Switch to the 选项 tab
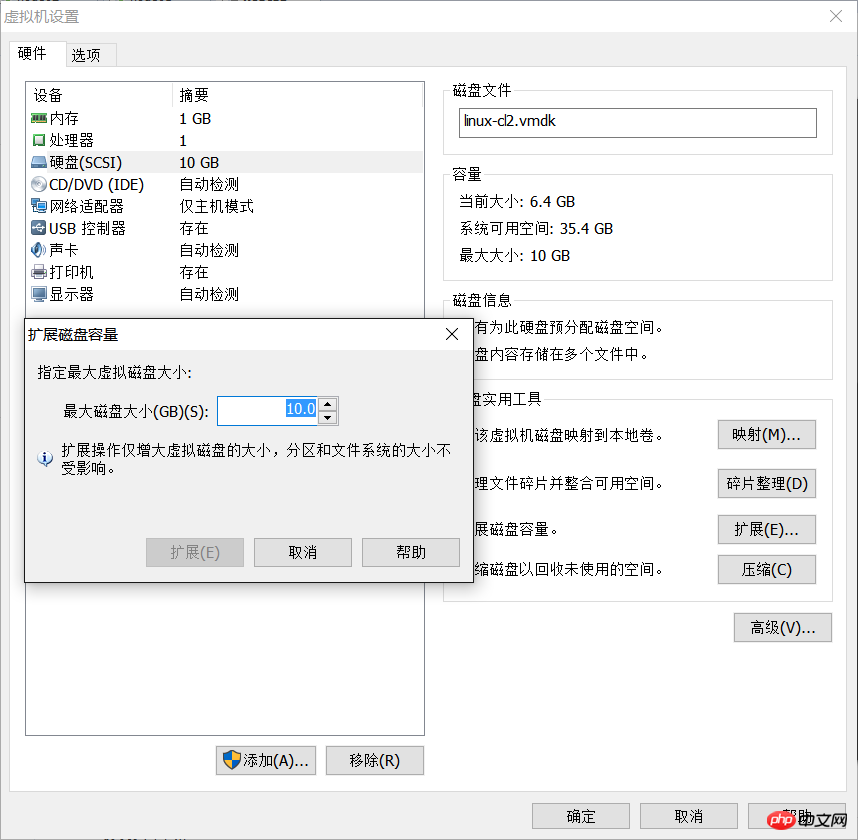 [90, 55]
